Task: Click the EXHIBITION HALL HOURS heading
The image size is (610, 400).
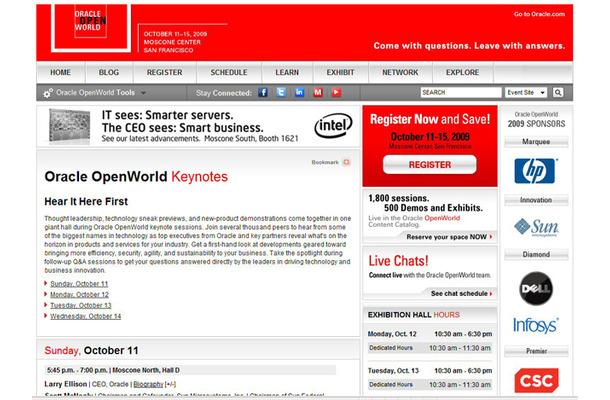Action: pyautogui.click(x=414, y=315)
